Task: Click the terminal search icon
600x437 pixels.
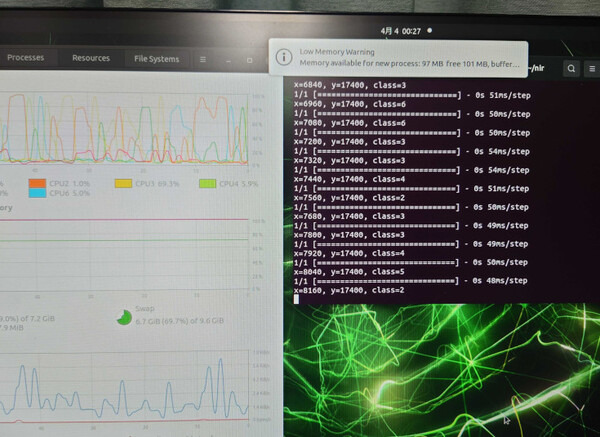Action: point(571,69)
